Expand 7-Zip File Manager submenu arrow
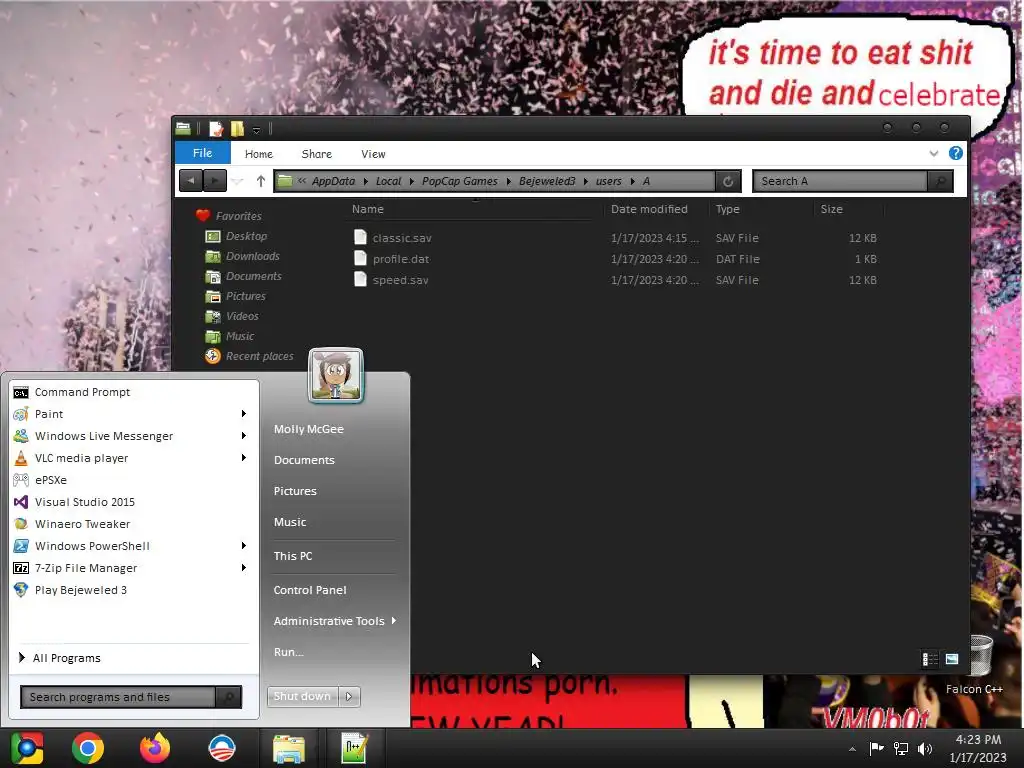1024x768 pixels. pos(244,568)
